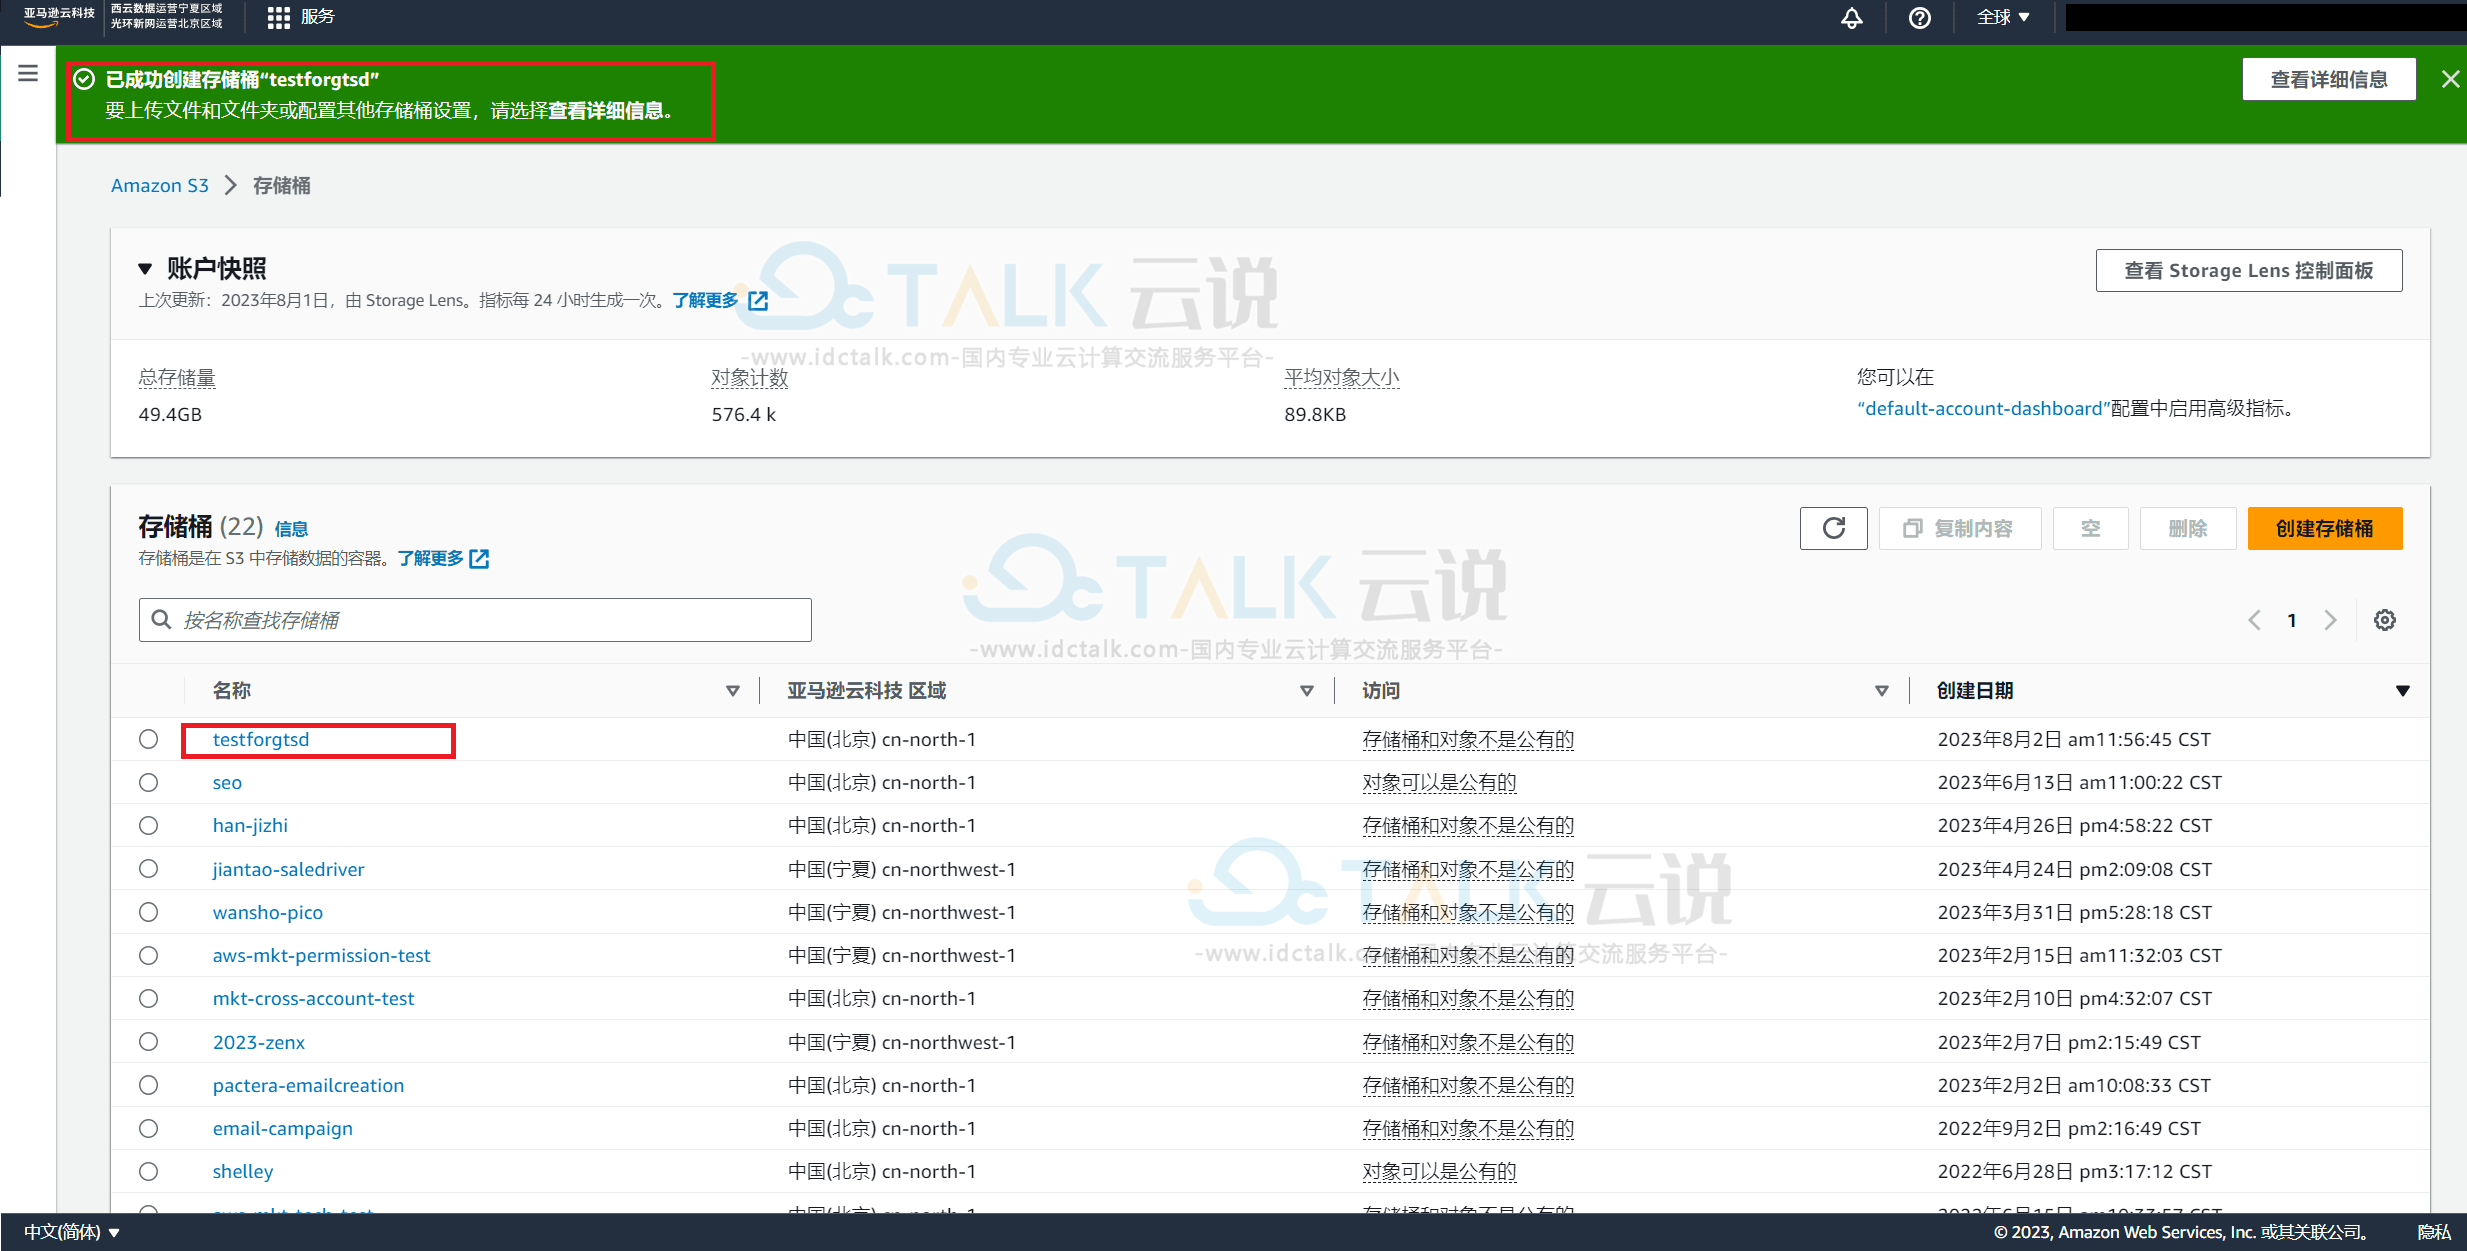Open the han-jizhi bucket link
2467x1251 pixels.
pos(250,825)
